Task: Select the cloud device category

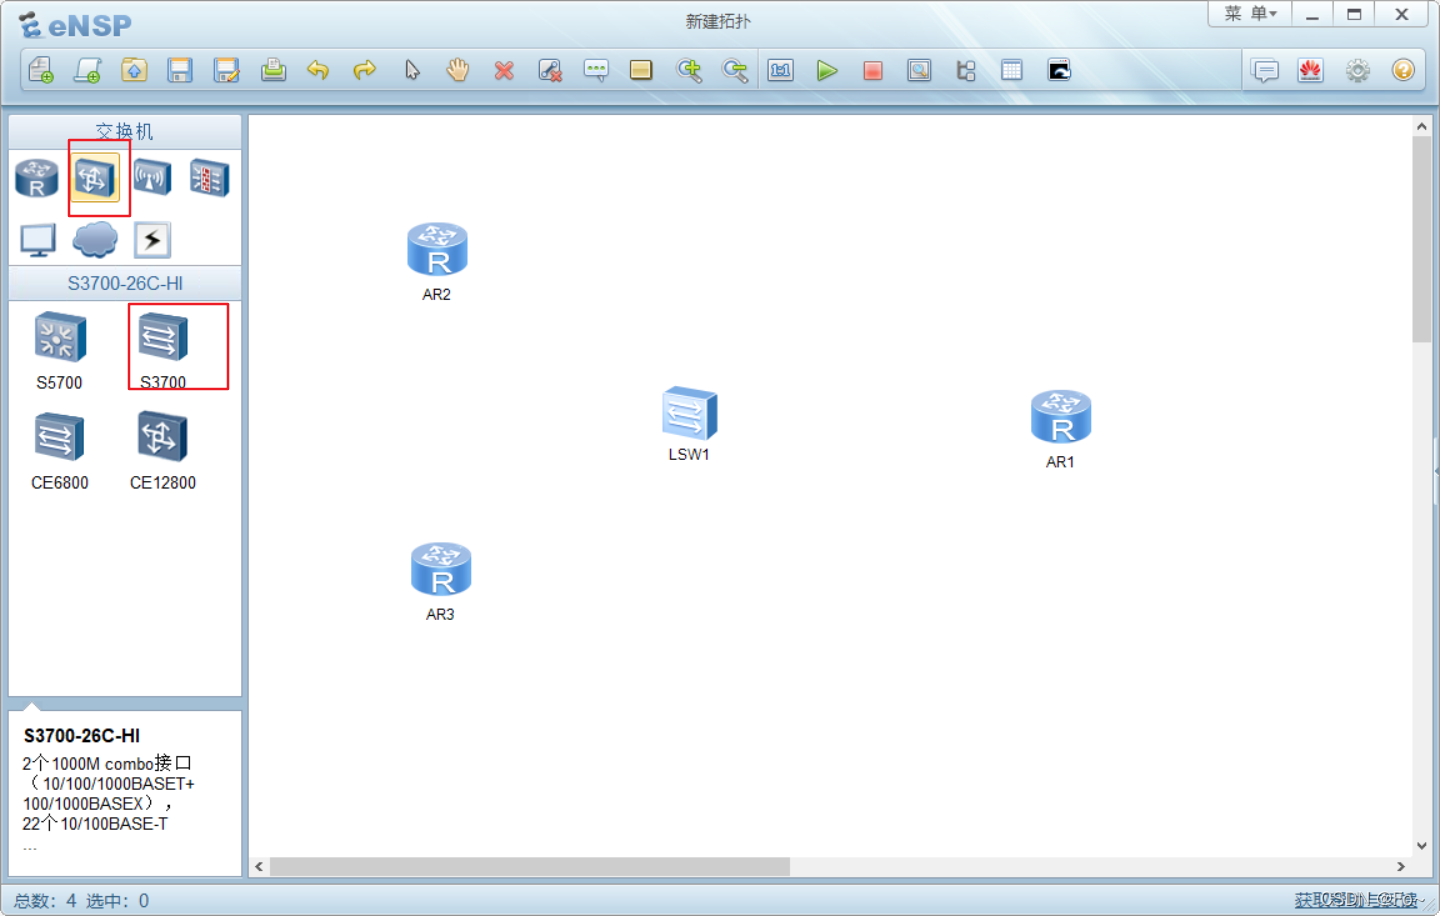Action: coord(95,240)
